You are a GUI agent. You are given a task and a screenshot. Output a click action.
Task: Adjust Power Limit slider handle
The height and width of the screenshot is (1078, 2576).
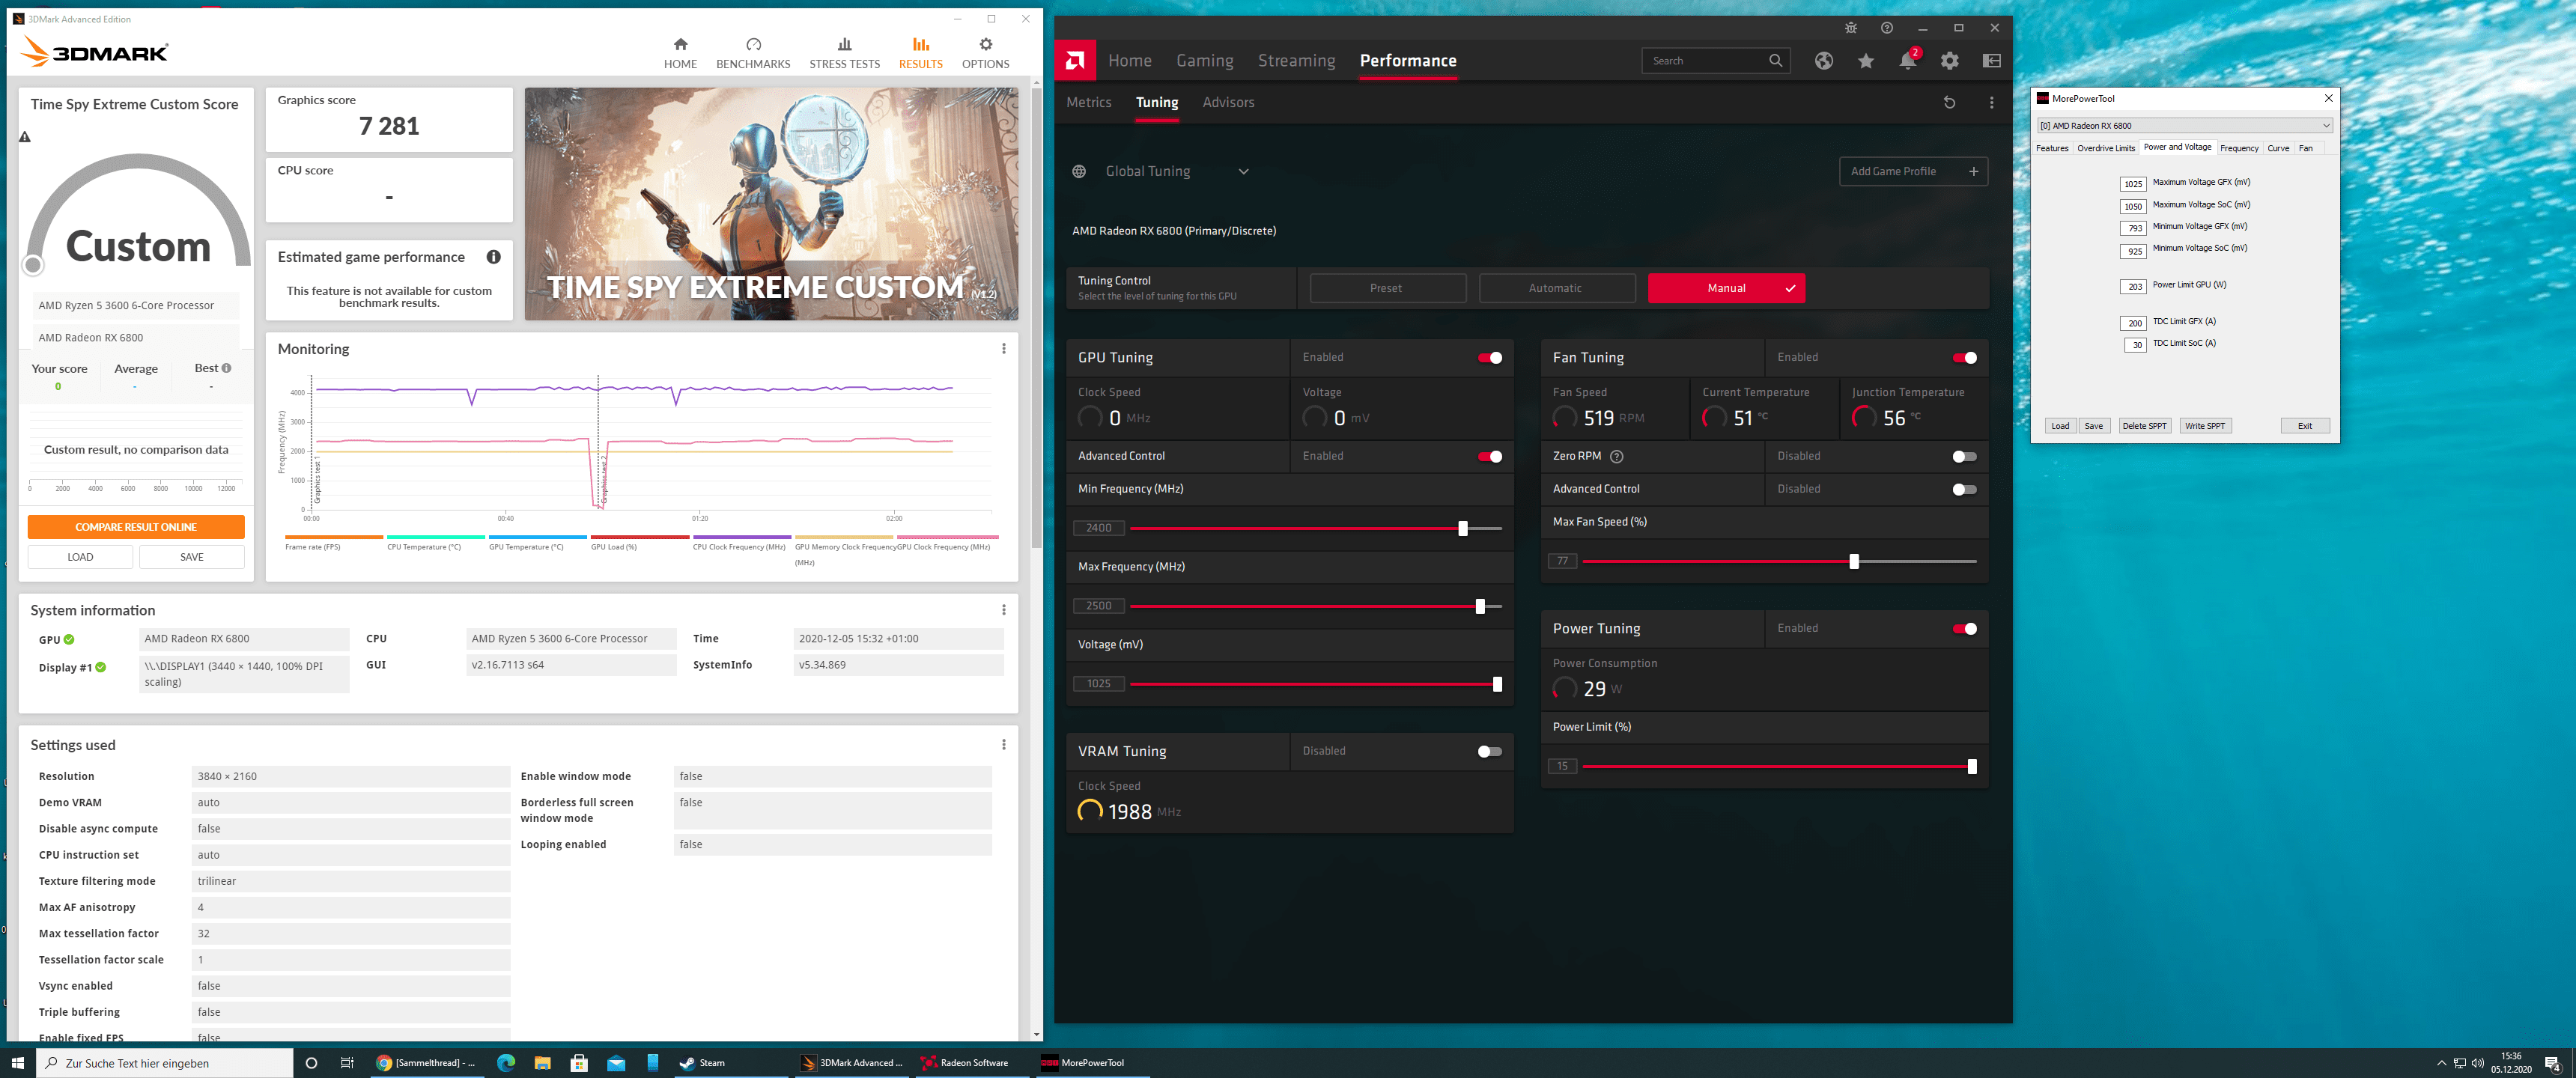click(x=1971, y=767)
